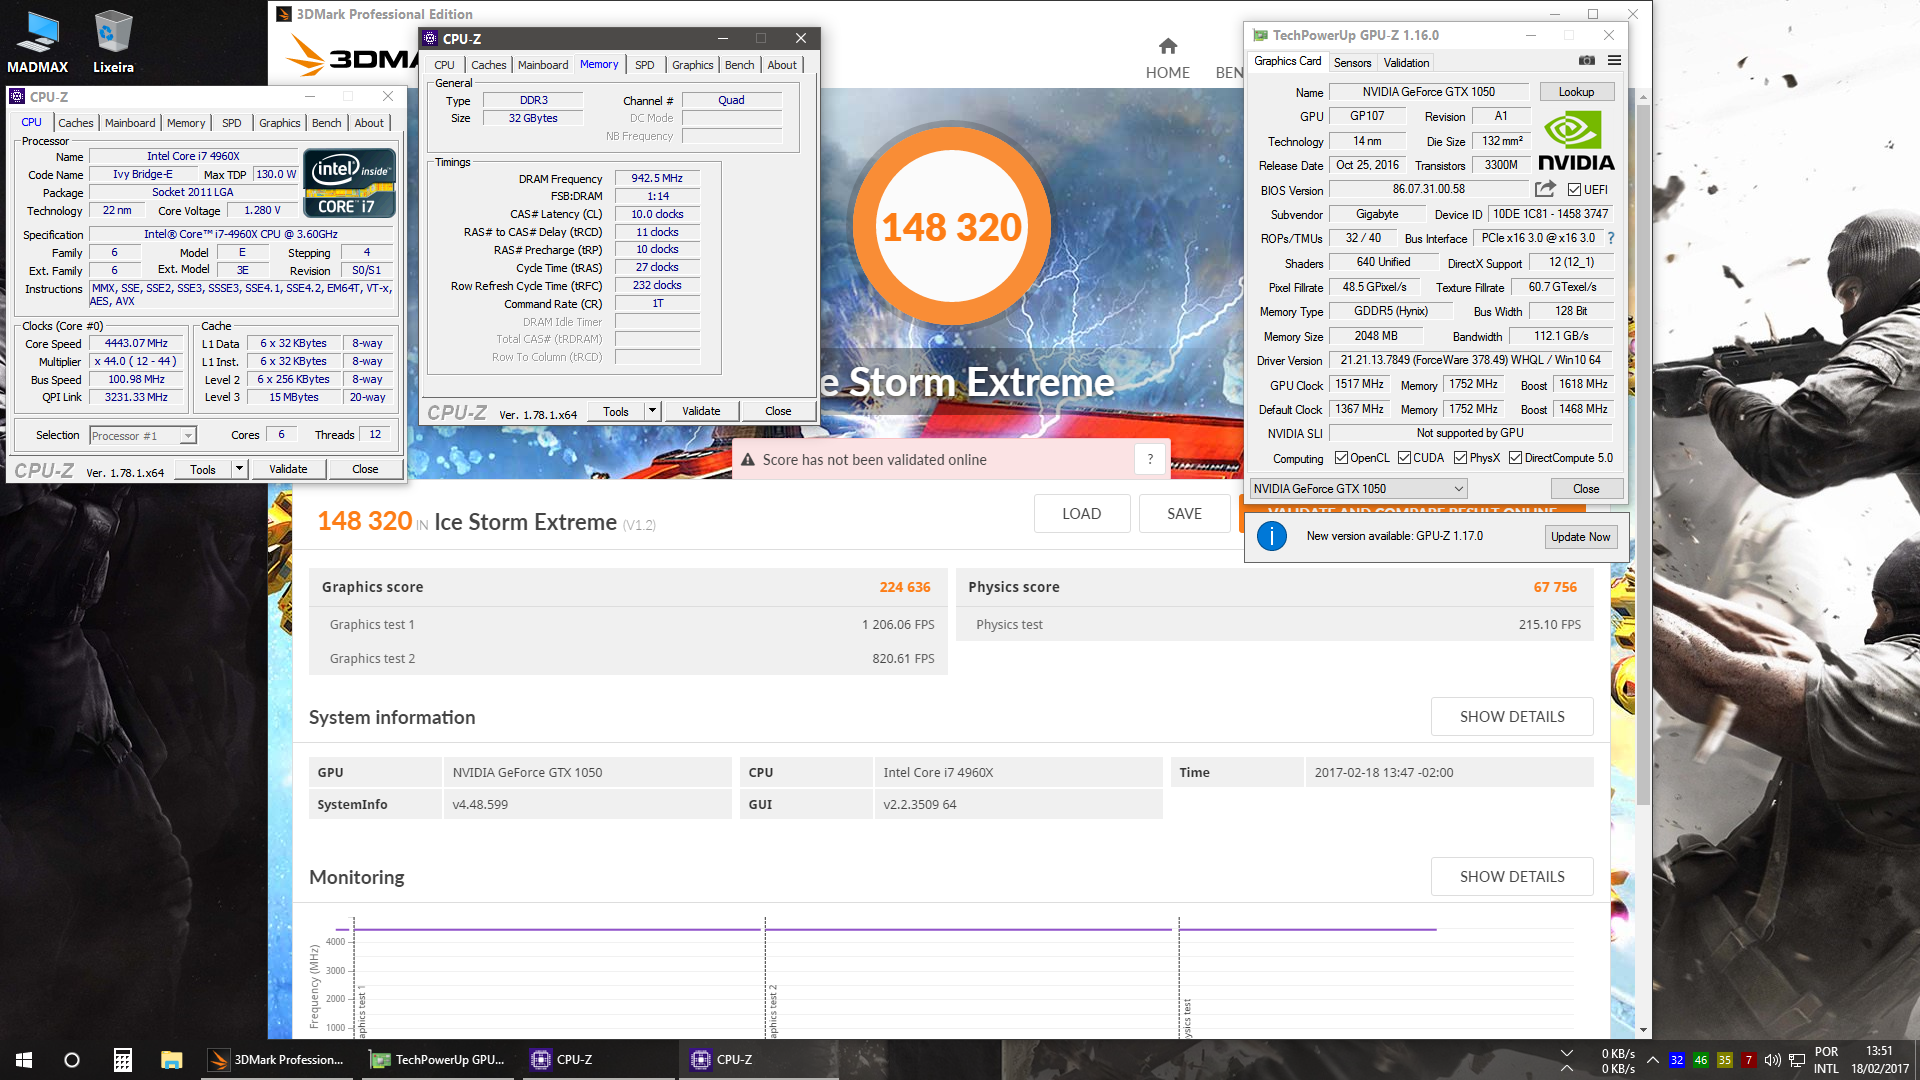This screenshot has width=1920, height=1080.
Task: Open the Caches tab in the left CPU-Z window
Action: click(75, 123)
